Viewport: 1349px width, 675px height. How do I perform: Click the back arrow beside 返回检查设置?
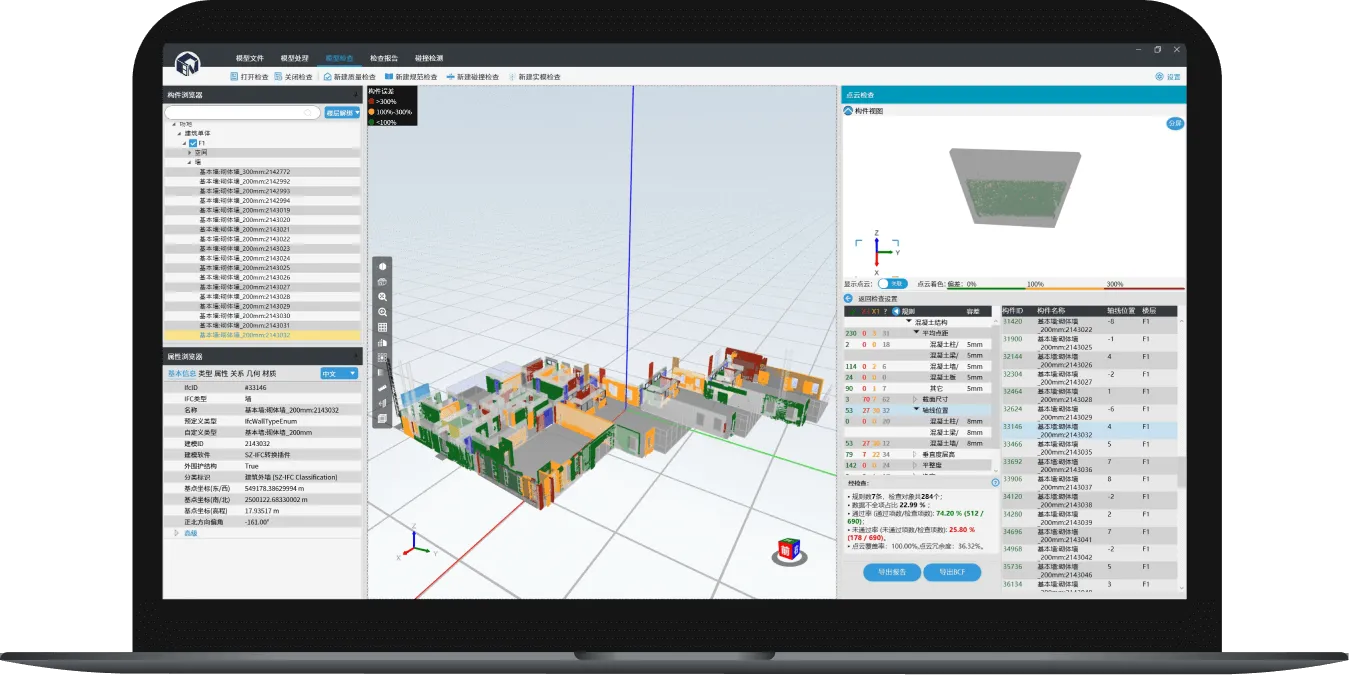click(848, 298)
